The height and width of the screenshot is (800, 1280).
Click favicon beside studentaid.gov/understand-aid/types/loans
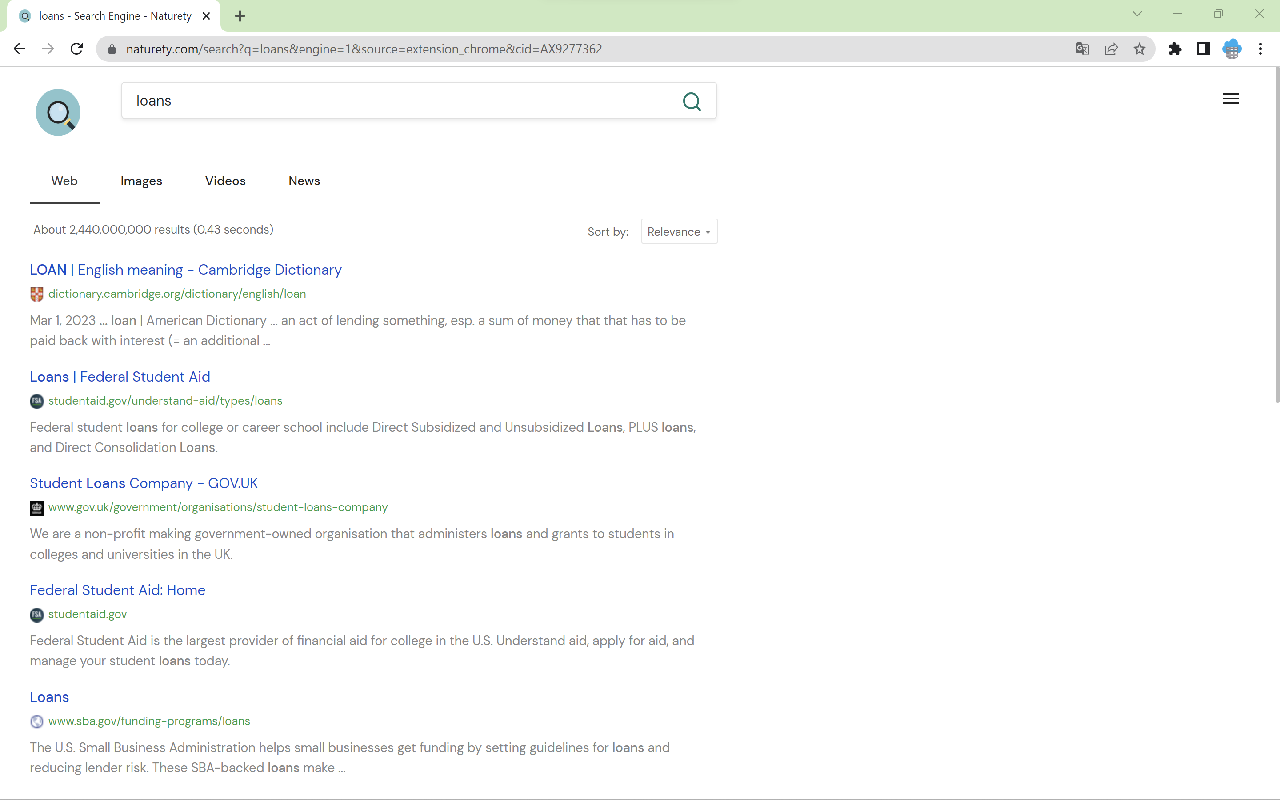37,401
